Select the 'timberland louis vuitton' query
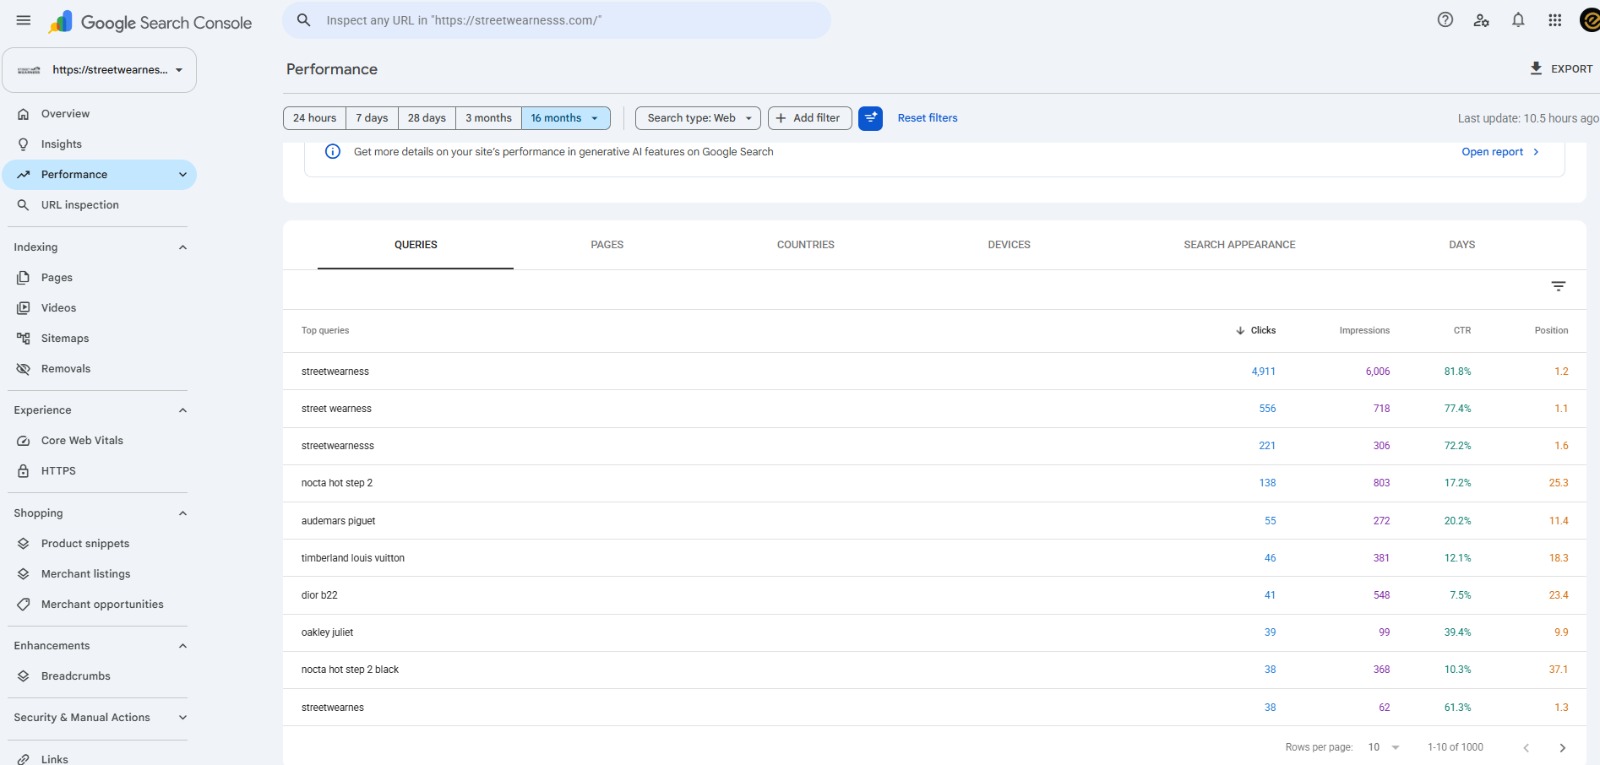Viewport: 1600px width, 765px height. click(934, 558)
